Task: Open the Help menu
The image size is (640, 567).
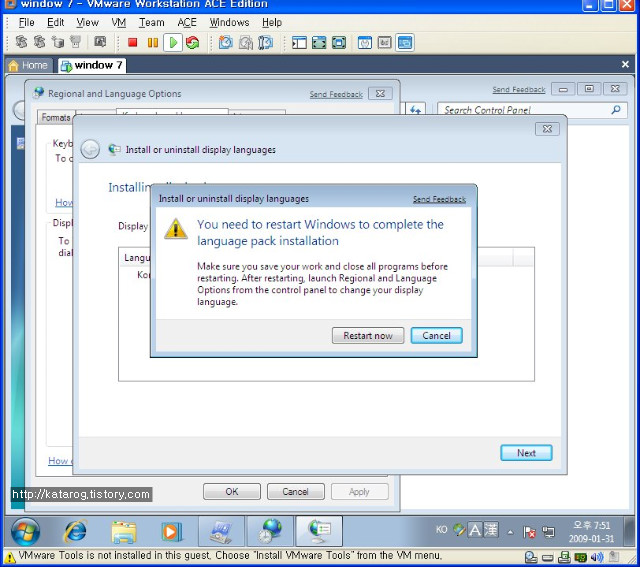Action: pyautogui.click(x=272, y=22)
